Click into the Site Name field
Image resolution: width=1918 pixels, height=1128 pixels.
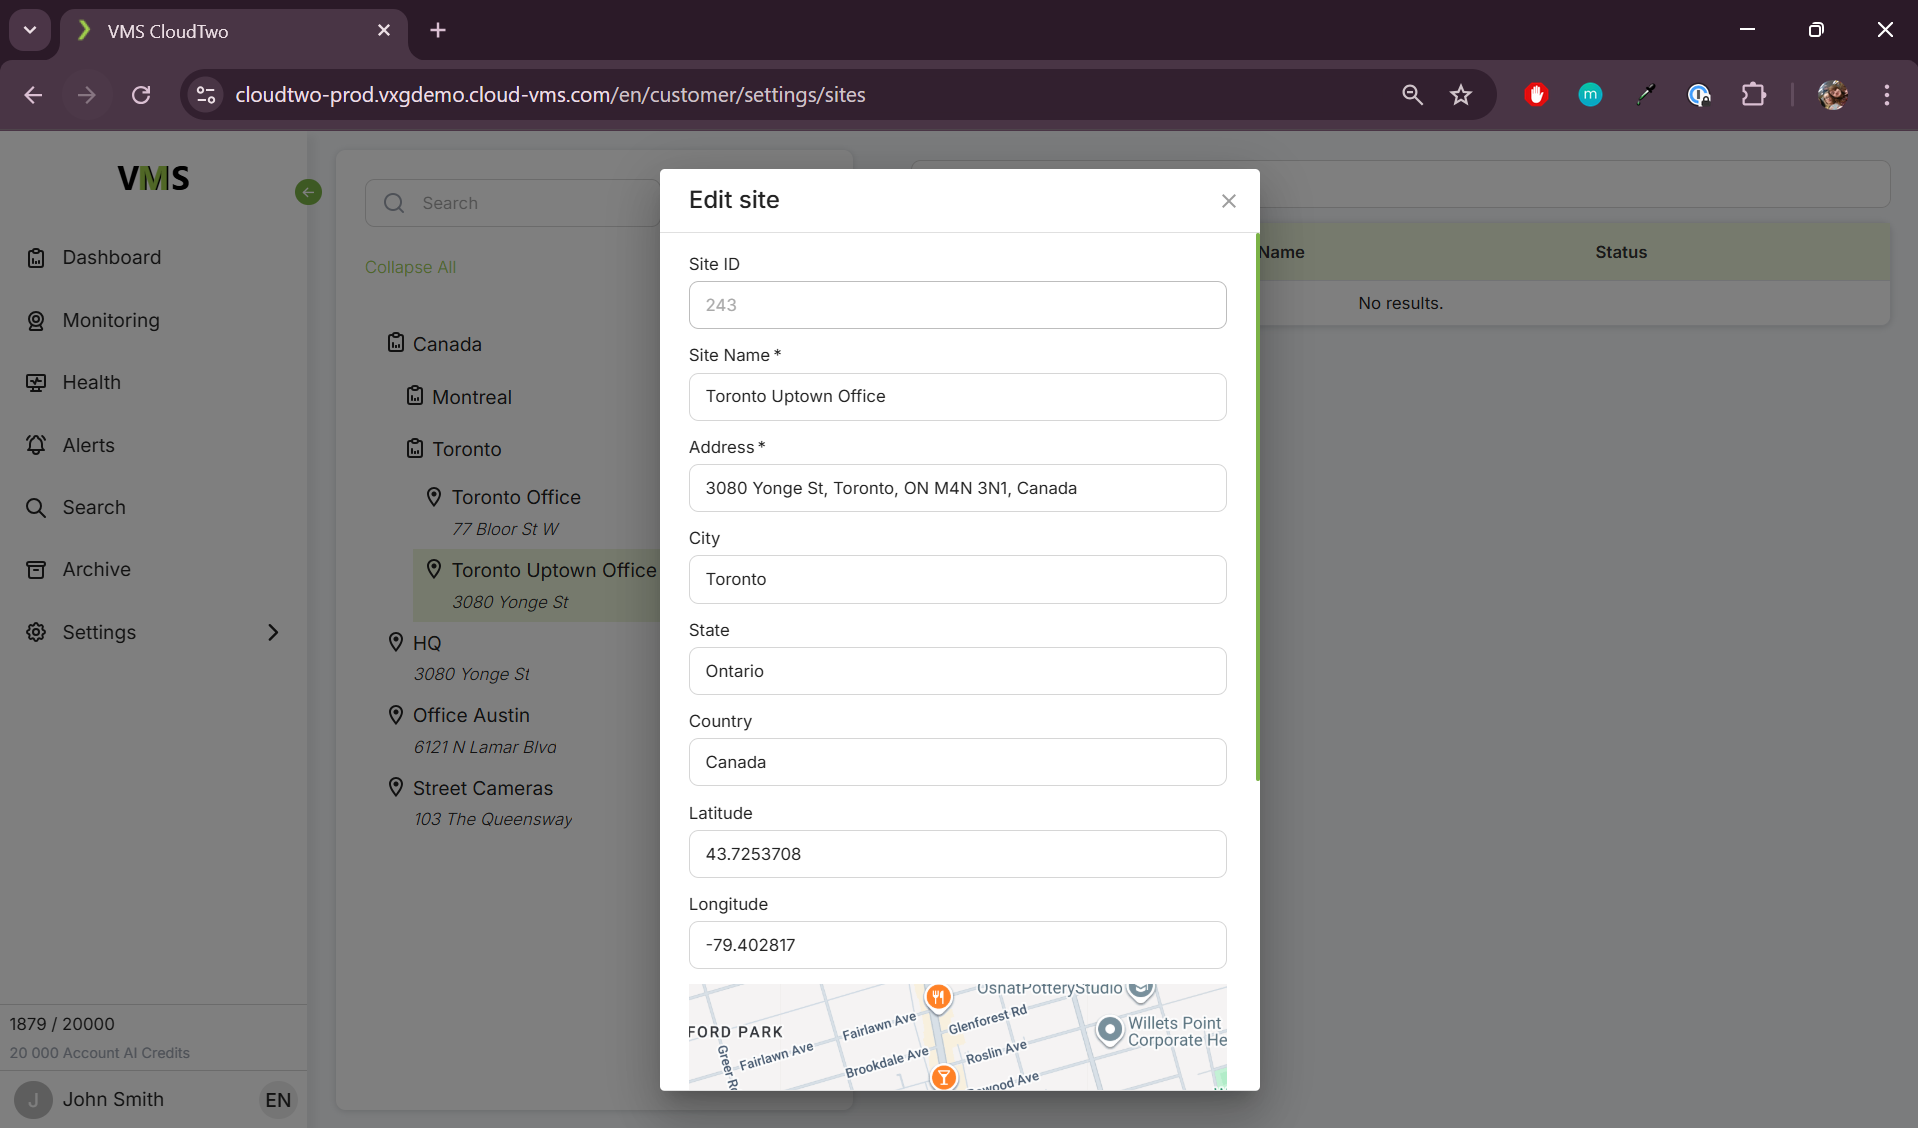point(957,397)
